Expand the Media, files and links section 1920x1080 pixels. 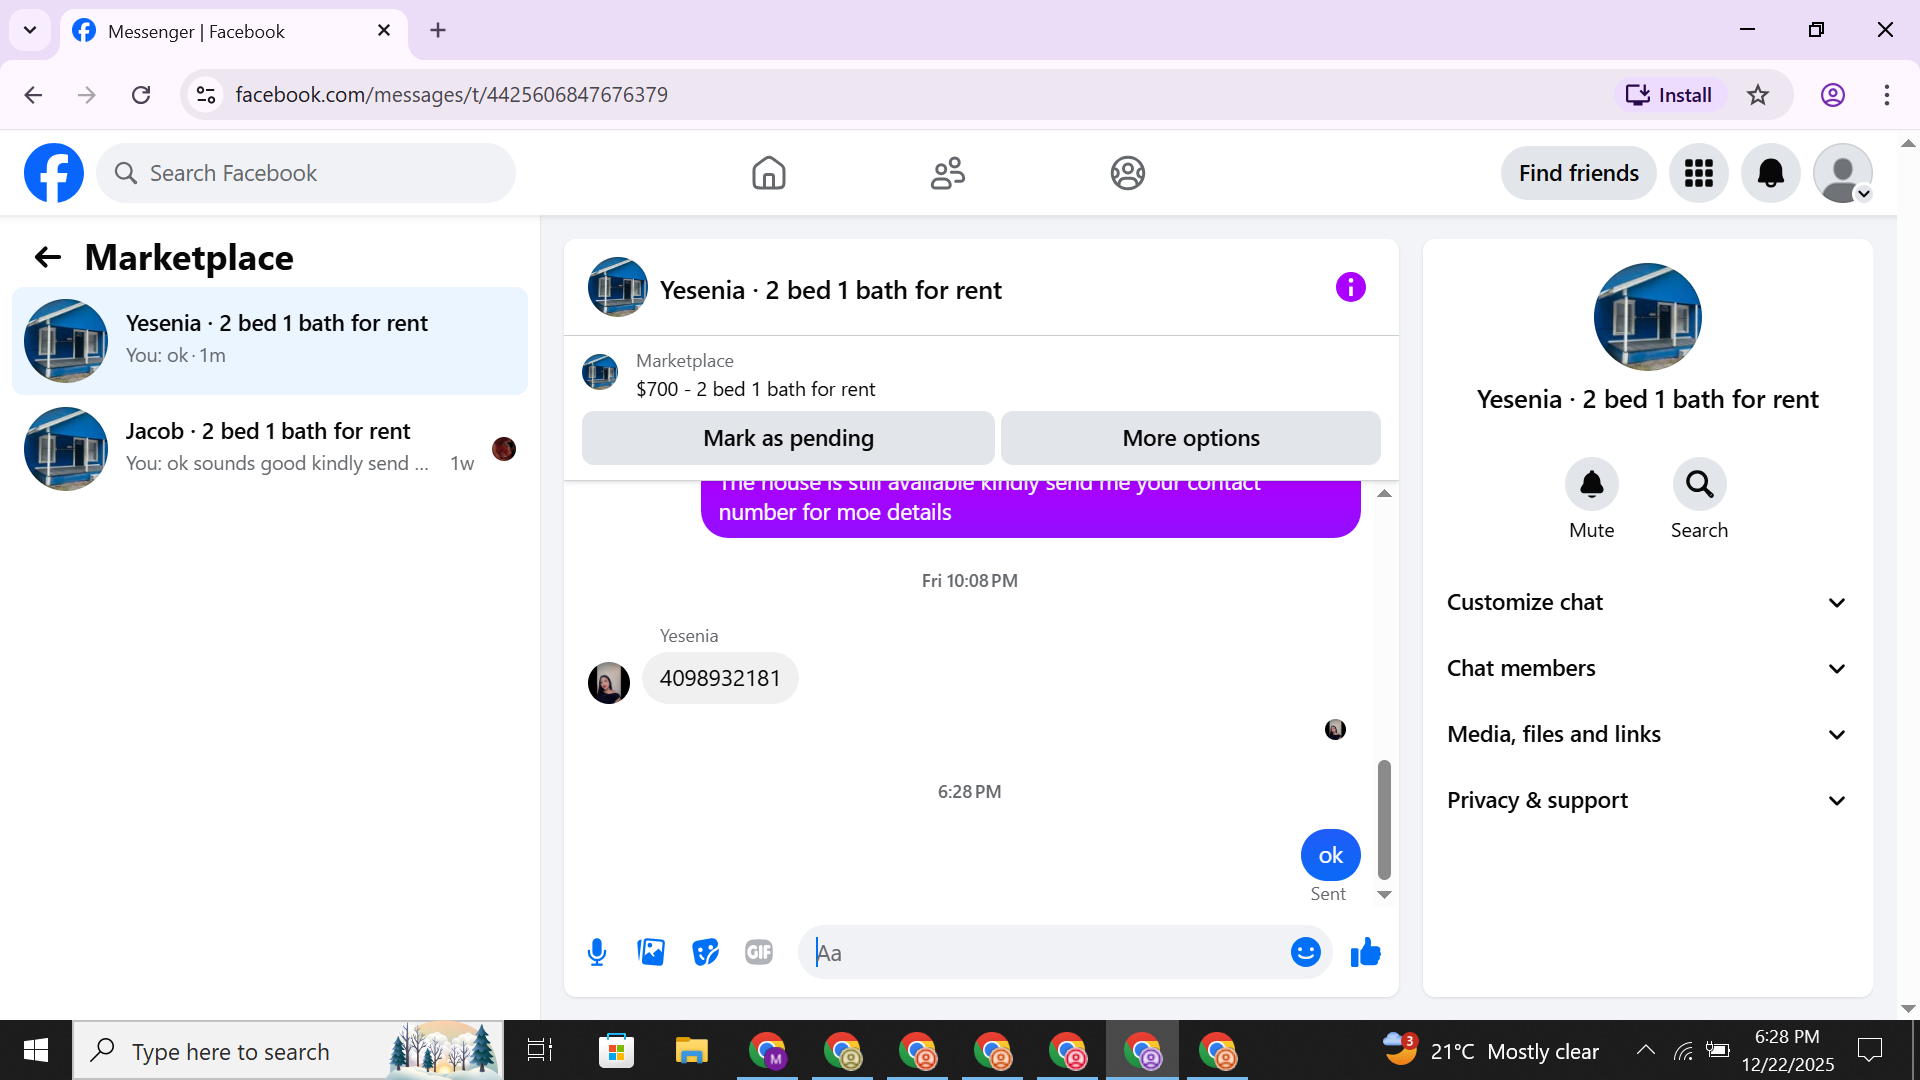pos(1646,734)
